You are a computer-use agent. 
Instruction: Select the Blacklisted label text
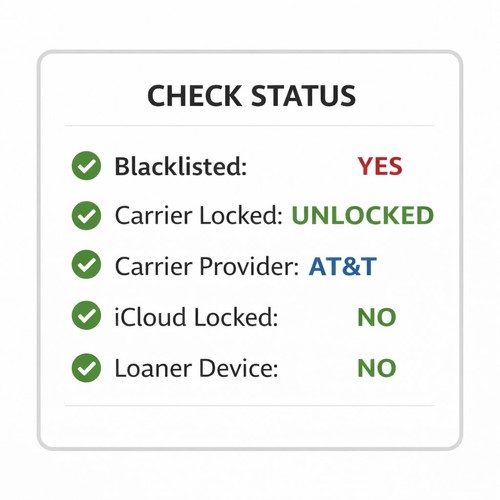(x=181, y=166)
